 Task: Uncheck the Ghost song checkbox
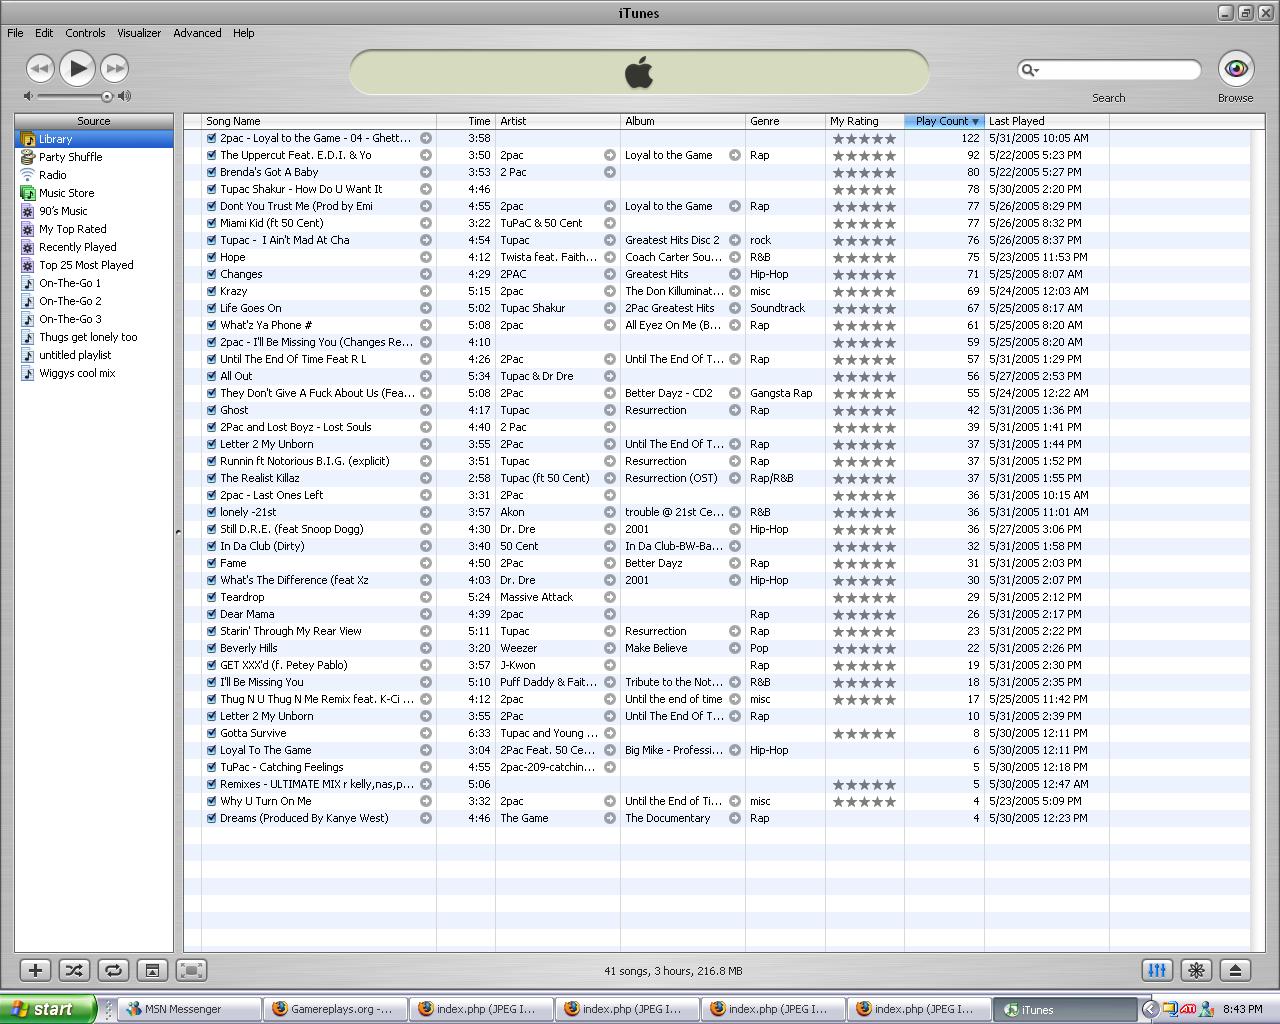pyautogui.click(x=211, y=410)
